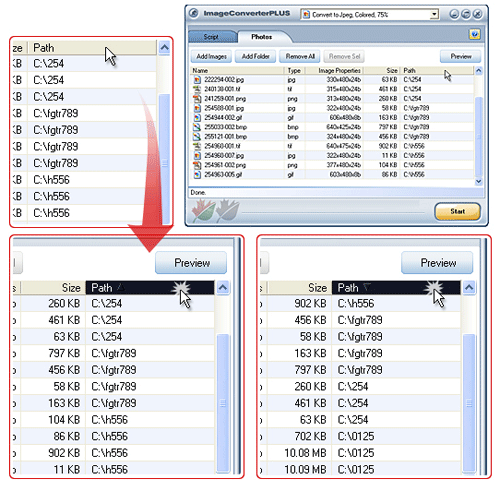The height and width of the screenshot is (491, 500).
Task: Sort the list by the Path column
Action: pos(437,71)
